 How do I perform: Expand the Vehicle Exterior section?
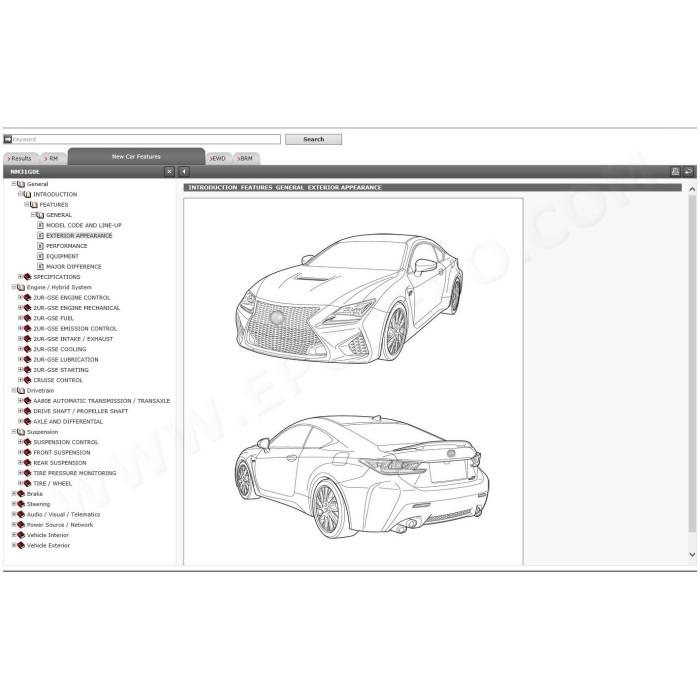[14, 545]
